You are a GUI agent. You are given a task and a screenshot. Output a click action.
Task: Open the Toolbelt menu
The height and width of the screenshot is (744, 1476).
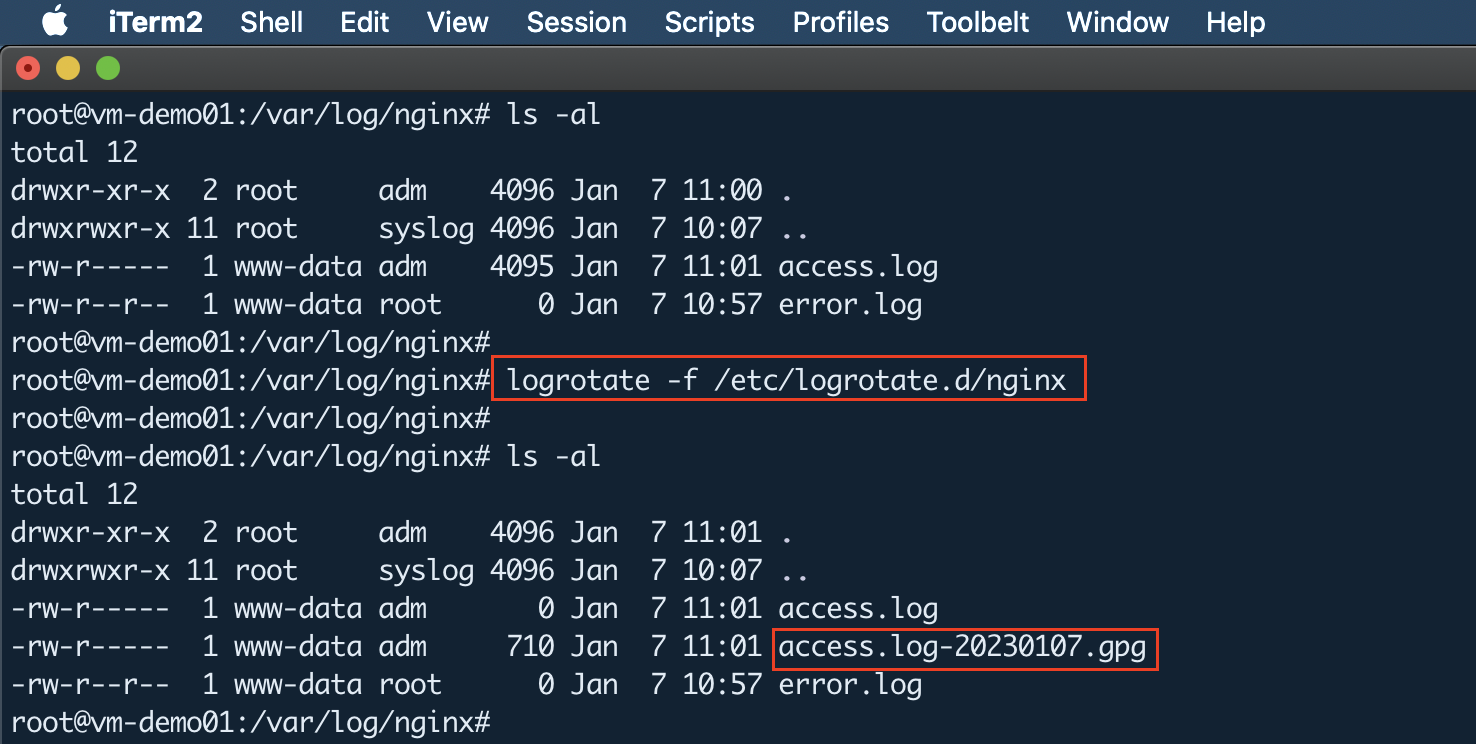tap(978, 22)
